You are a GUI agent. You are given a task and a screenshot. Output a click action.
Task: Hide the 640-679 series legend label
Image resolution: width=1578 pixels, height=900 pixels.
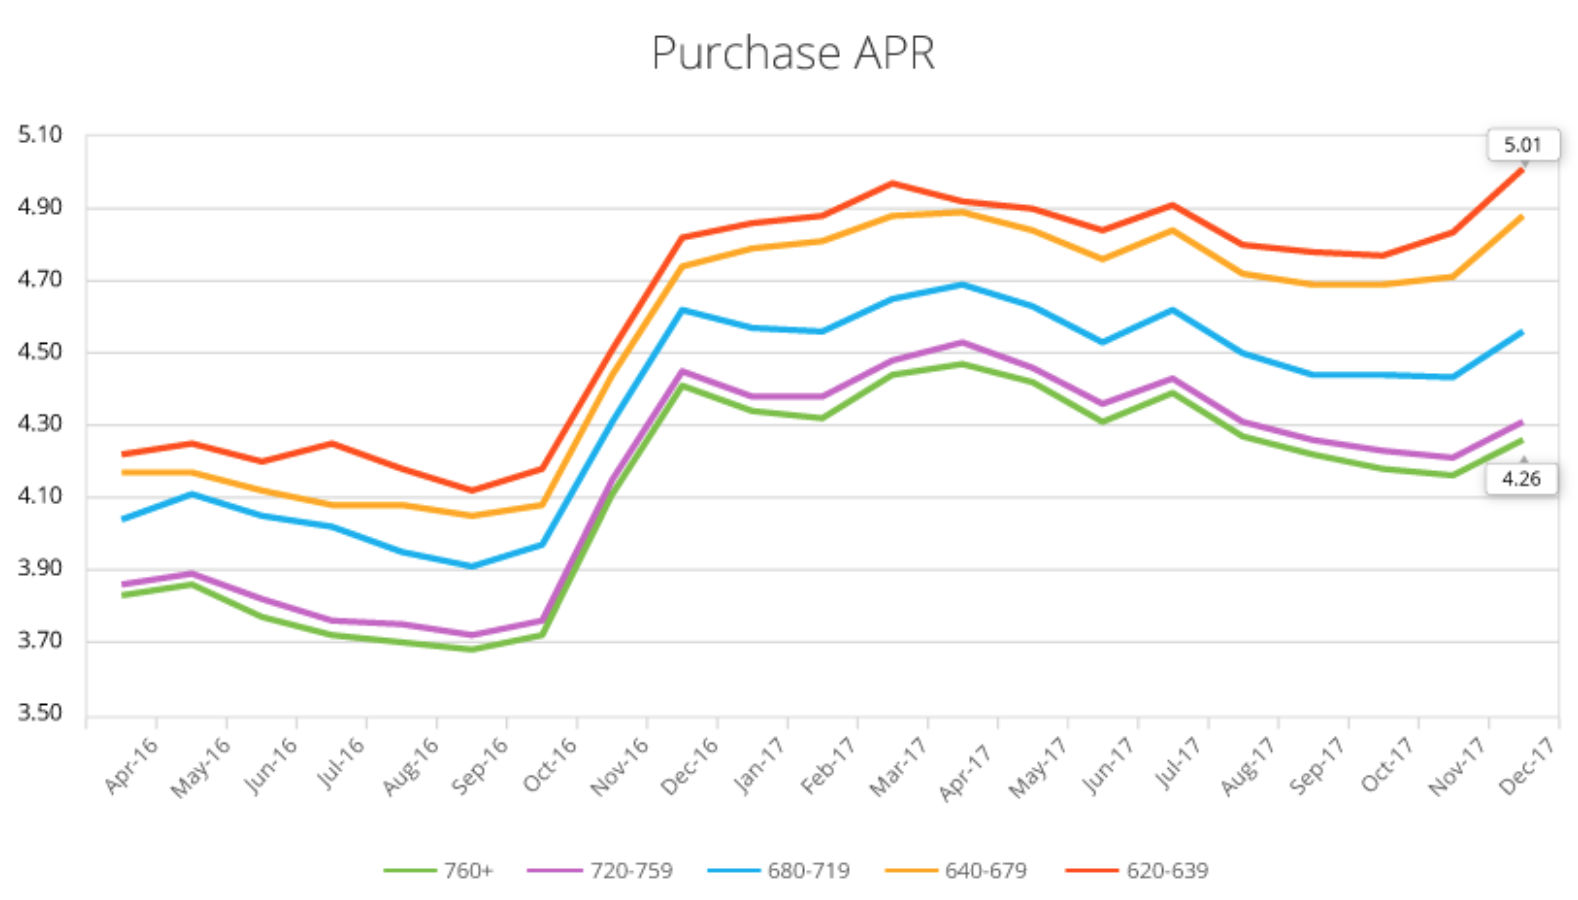pyautogui.click(x=985, y=871)
